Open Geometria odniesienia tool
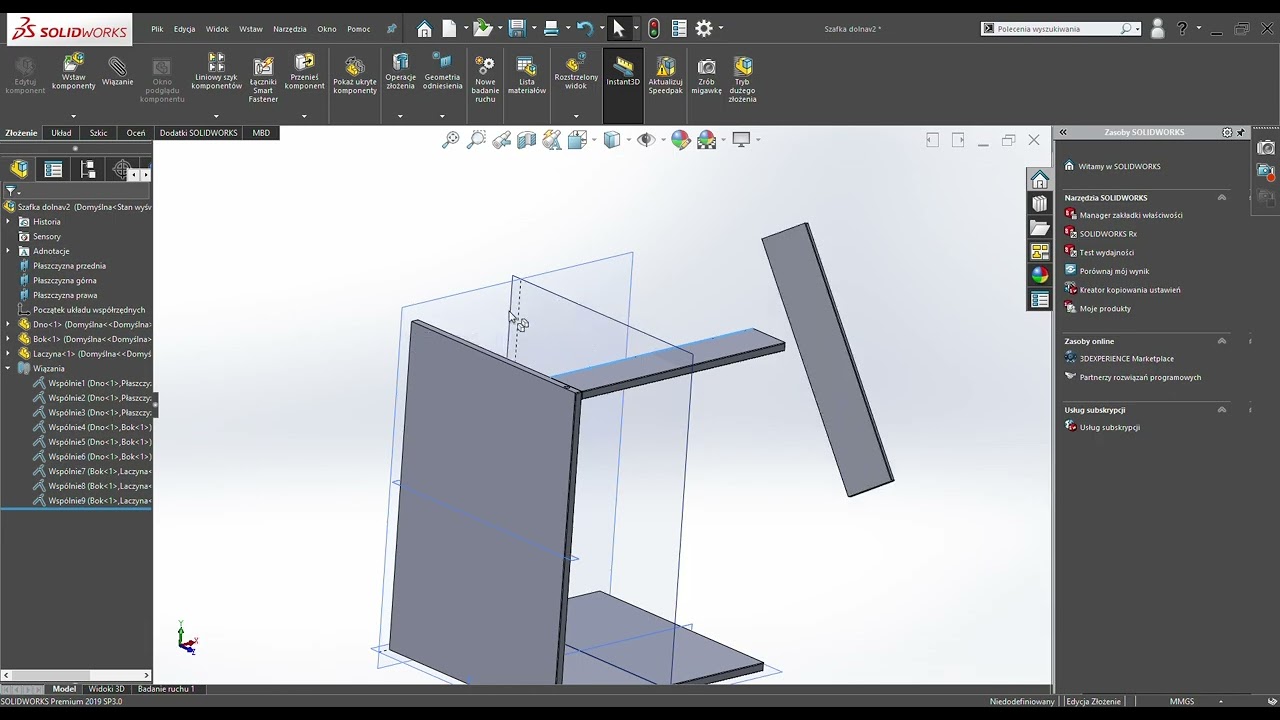Viewport: 1280px width, 720px height. coord(442,72)
